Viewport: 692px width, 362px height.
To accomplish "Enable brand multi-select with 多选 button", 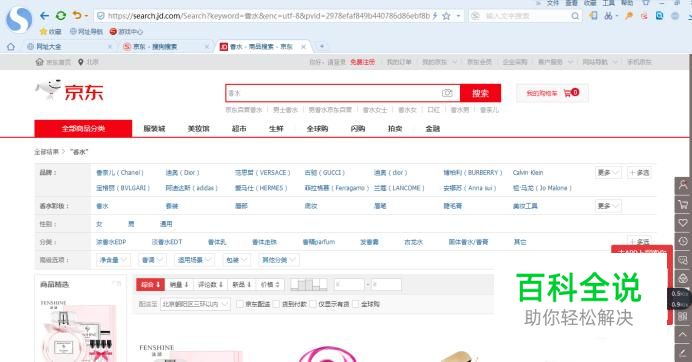I will (639, 173).
